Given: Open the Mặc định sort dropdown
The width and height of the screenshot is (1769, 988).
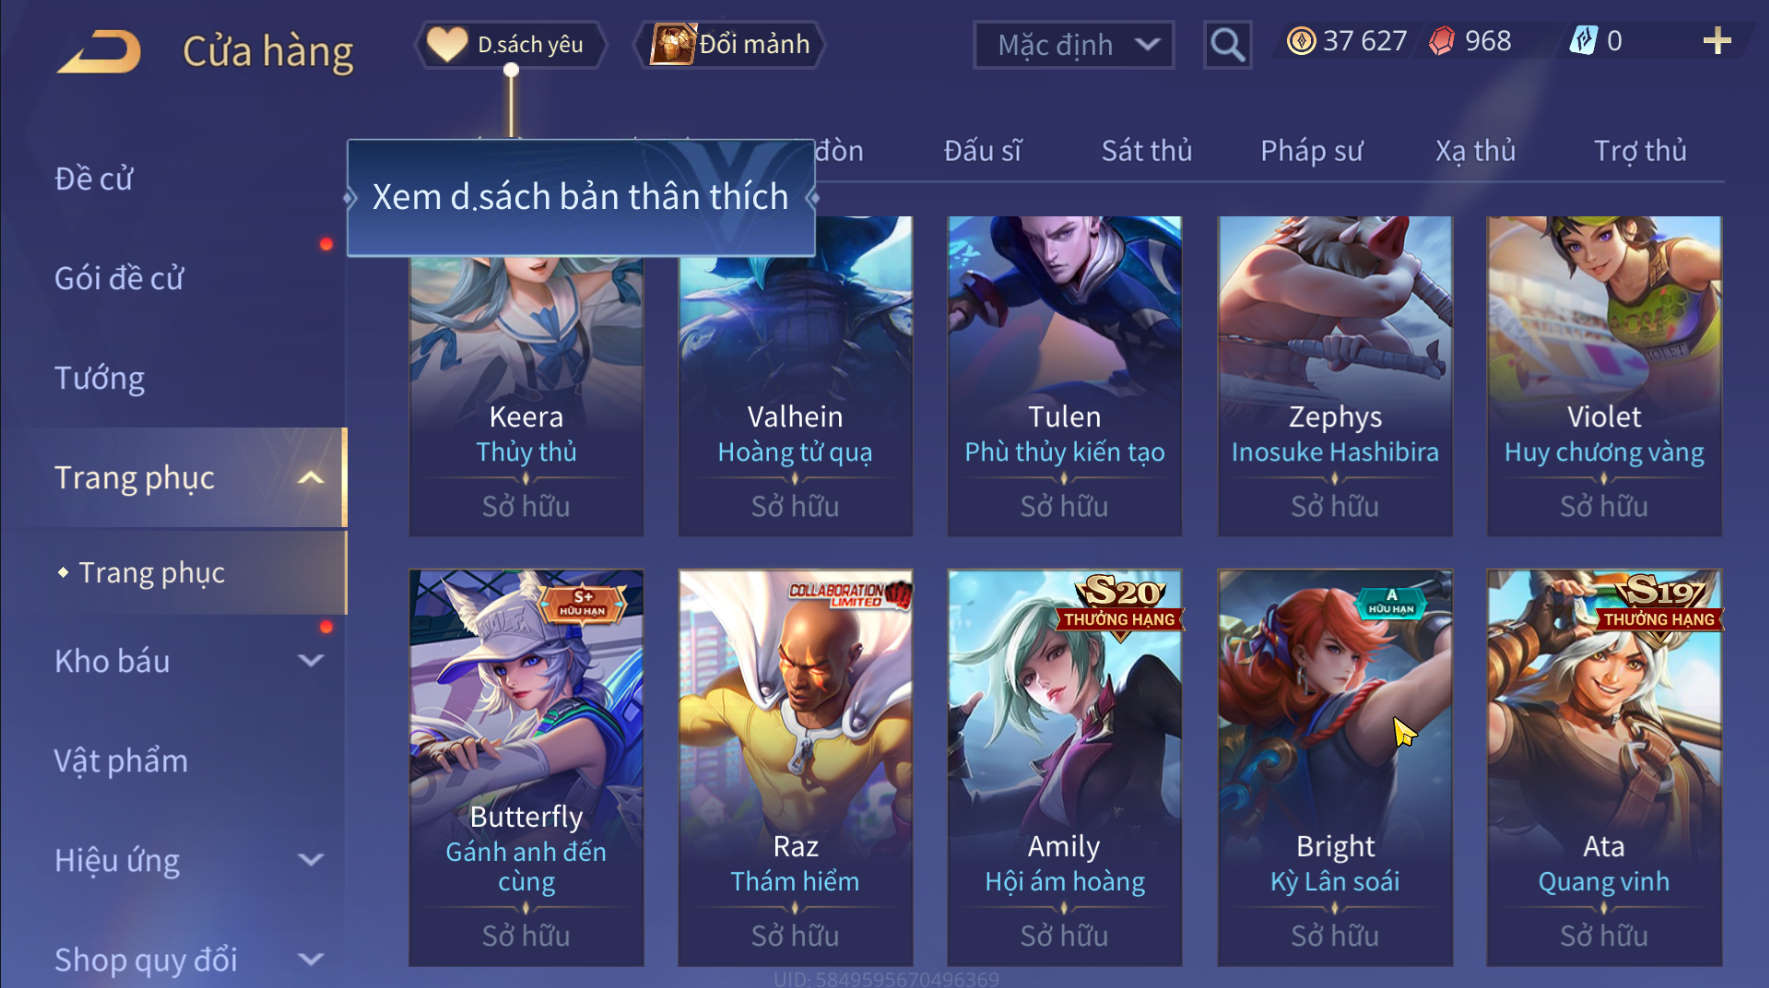Looking at the screenshot, I should (1073, 45).
